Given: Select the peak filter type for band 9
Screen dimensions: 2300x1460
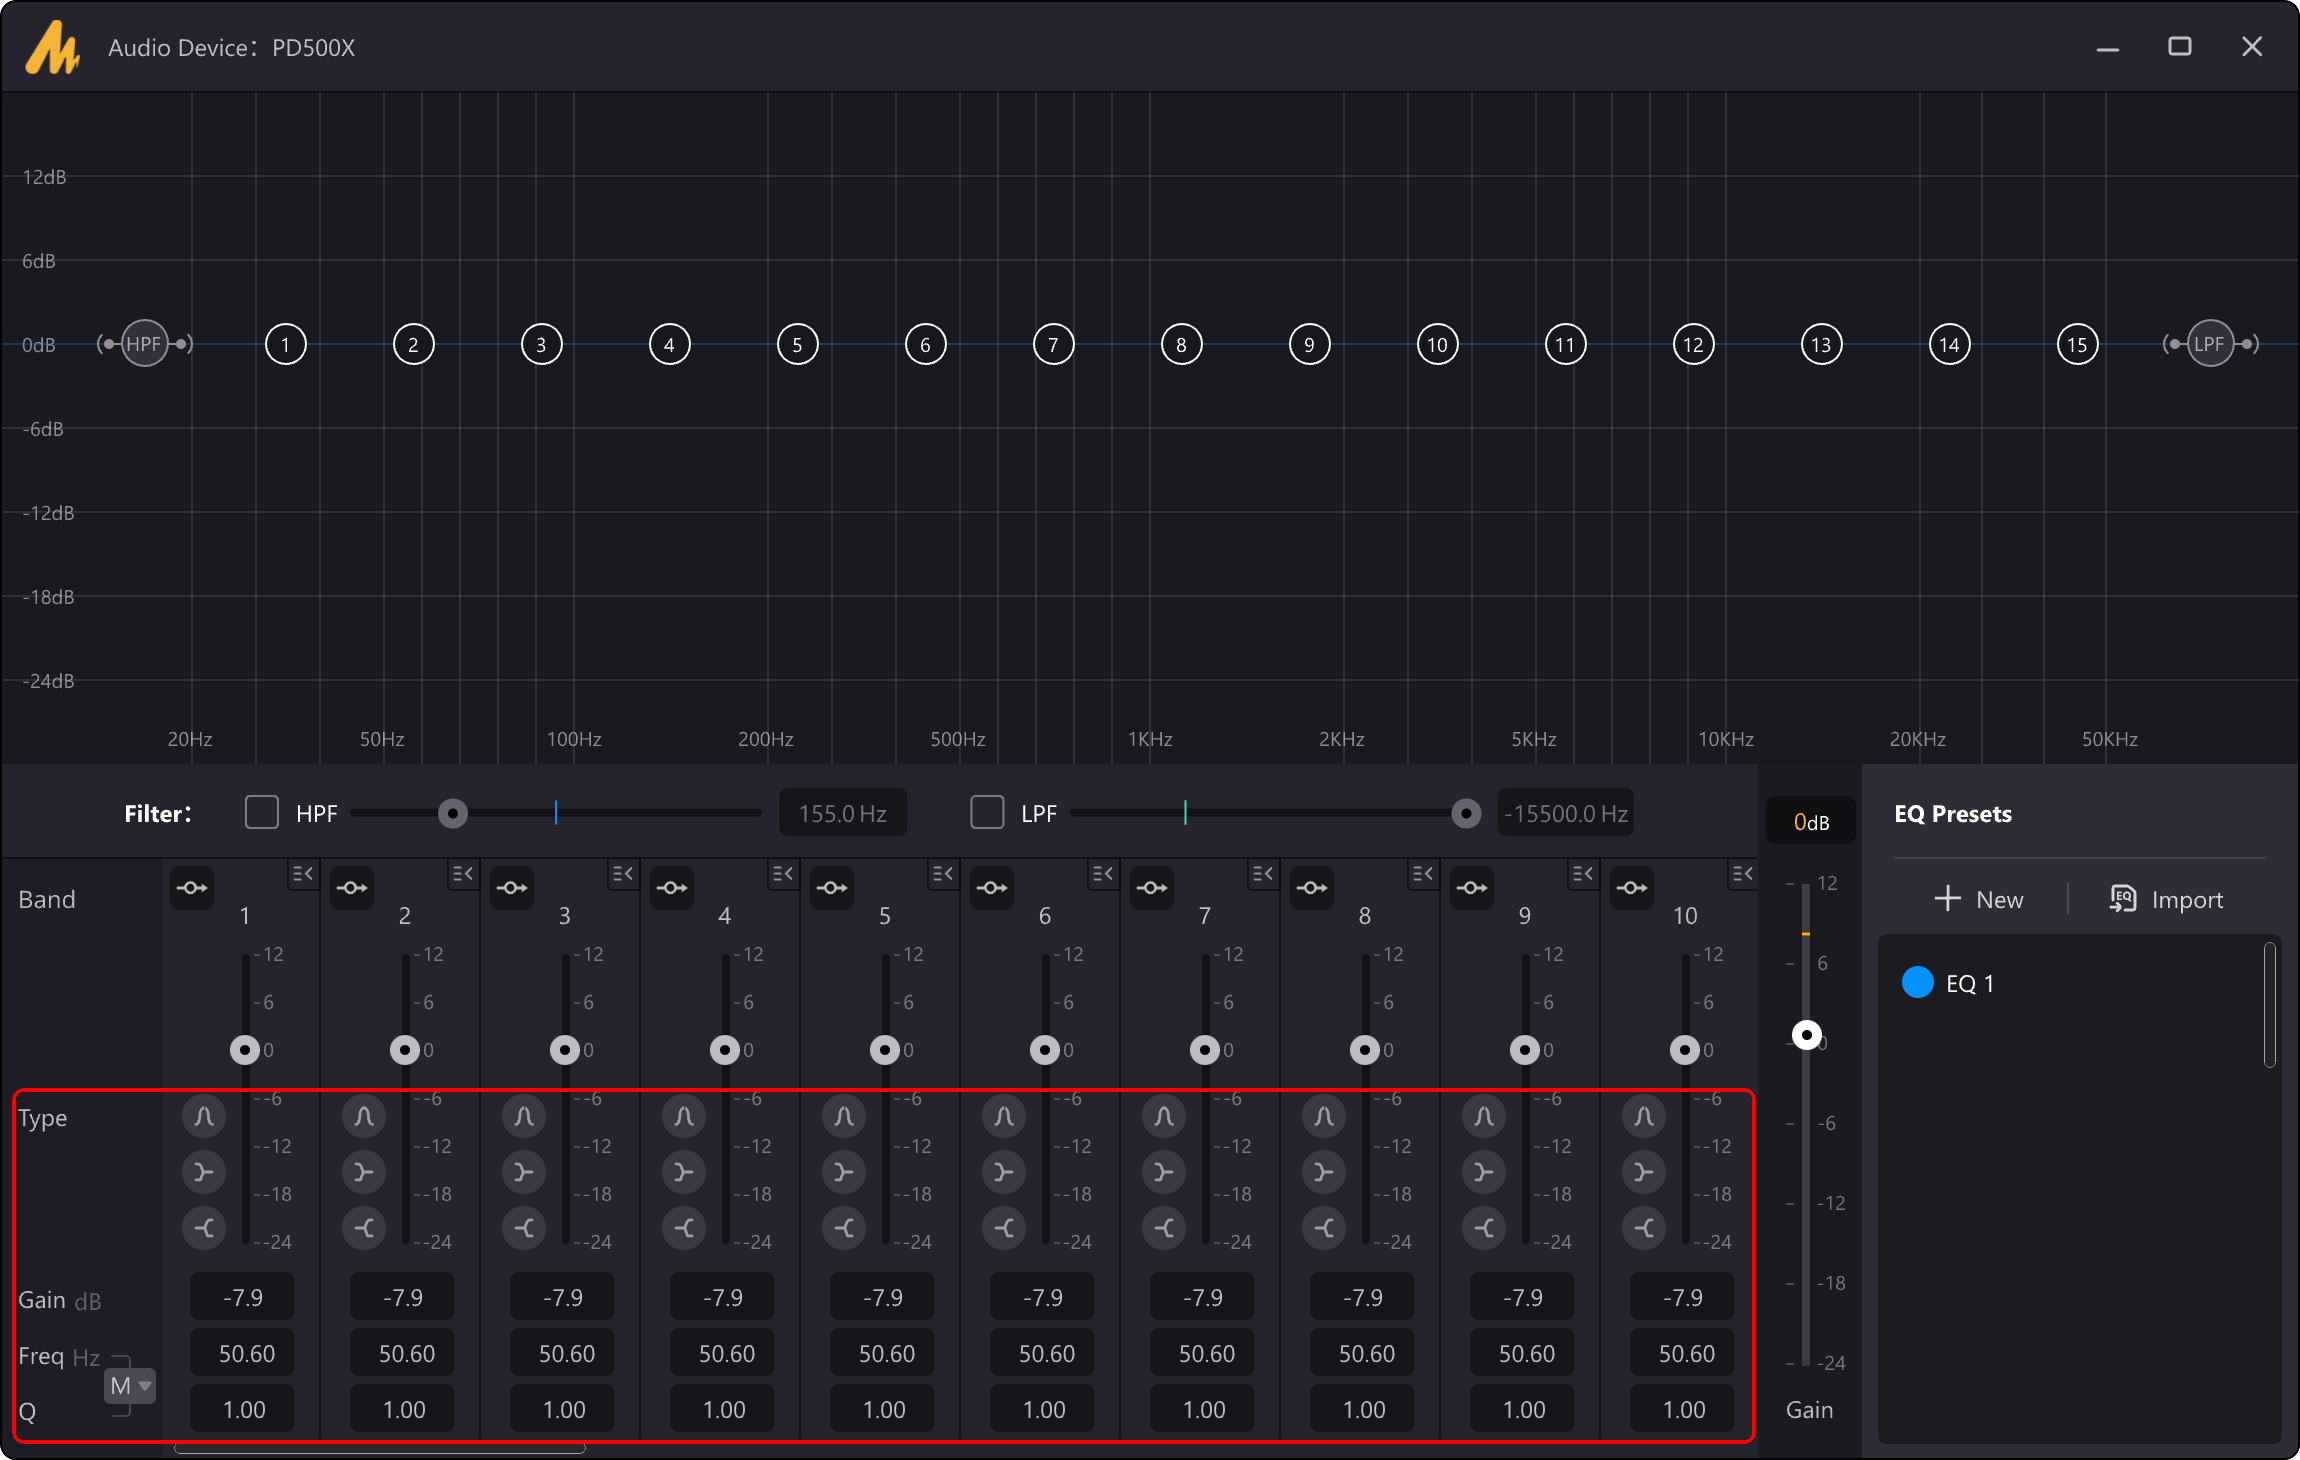Looking at the screenshot, I should [1484, 1116].
